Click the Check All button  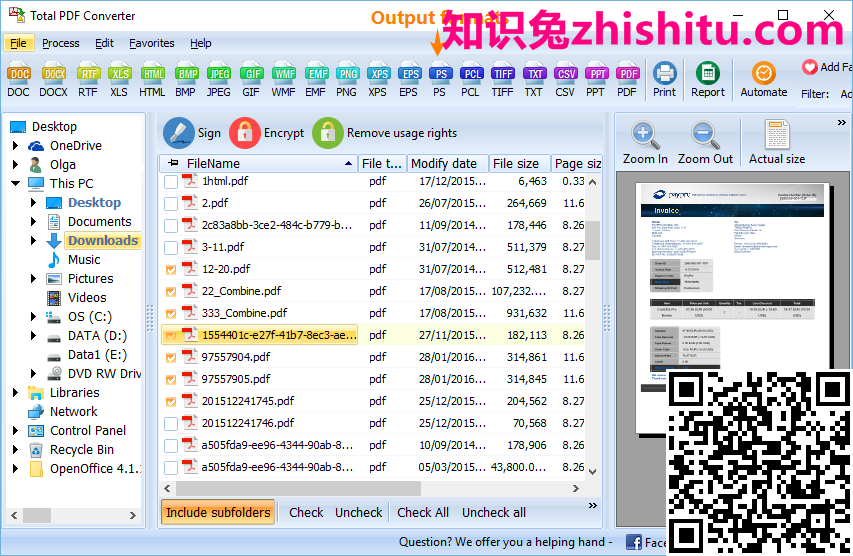(x=423, y=512)
